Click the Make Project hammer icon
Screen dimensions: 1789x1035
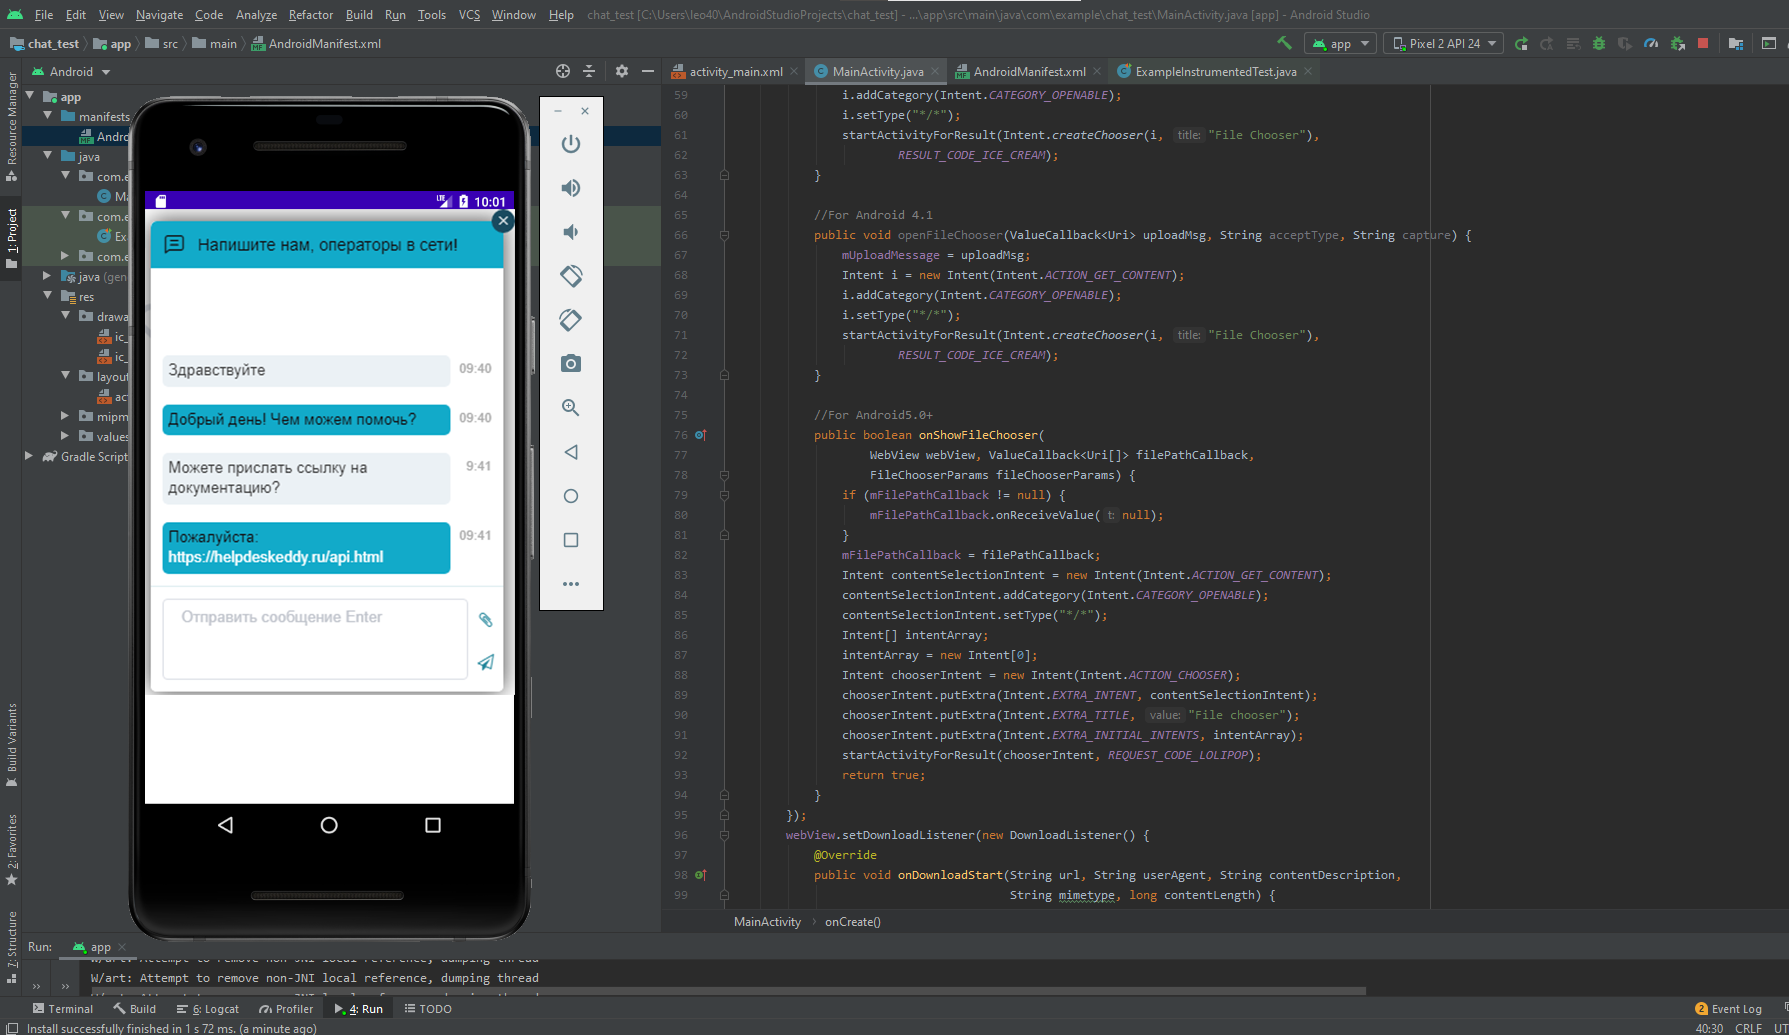pos(1285,43)
